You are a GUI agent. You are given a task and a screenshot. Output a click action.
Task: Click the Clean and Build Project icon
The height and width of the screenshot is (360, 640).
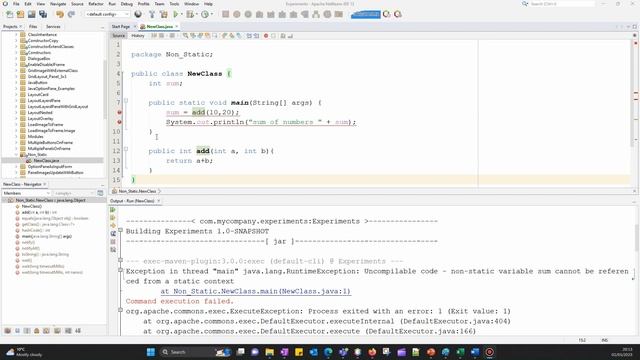tap(163, 14)
